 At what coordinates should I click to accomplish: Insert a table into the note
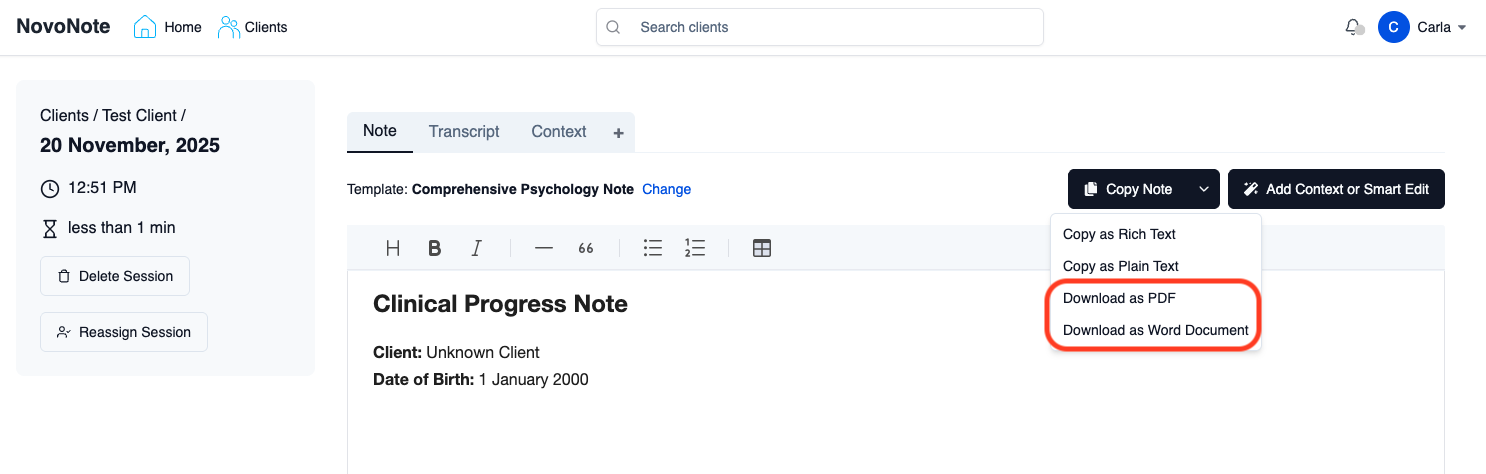click(x=762, y=248)
